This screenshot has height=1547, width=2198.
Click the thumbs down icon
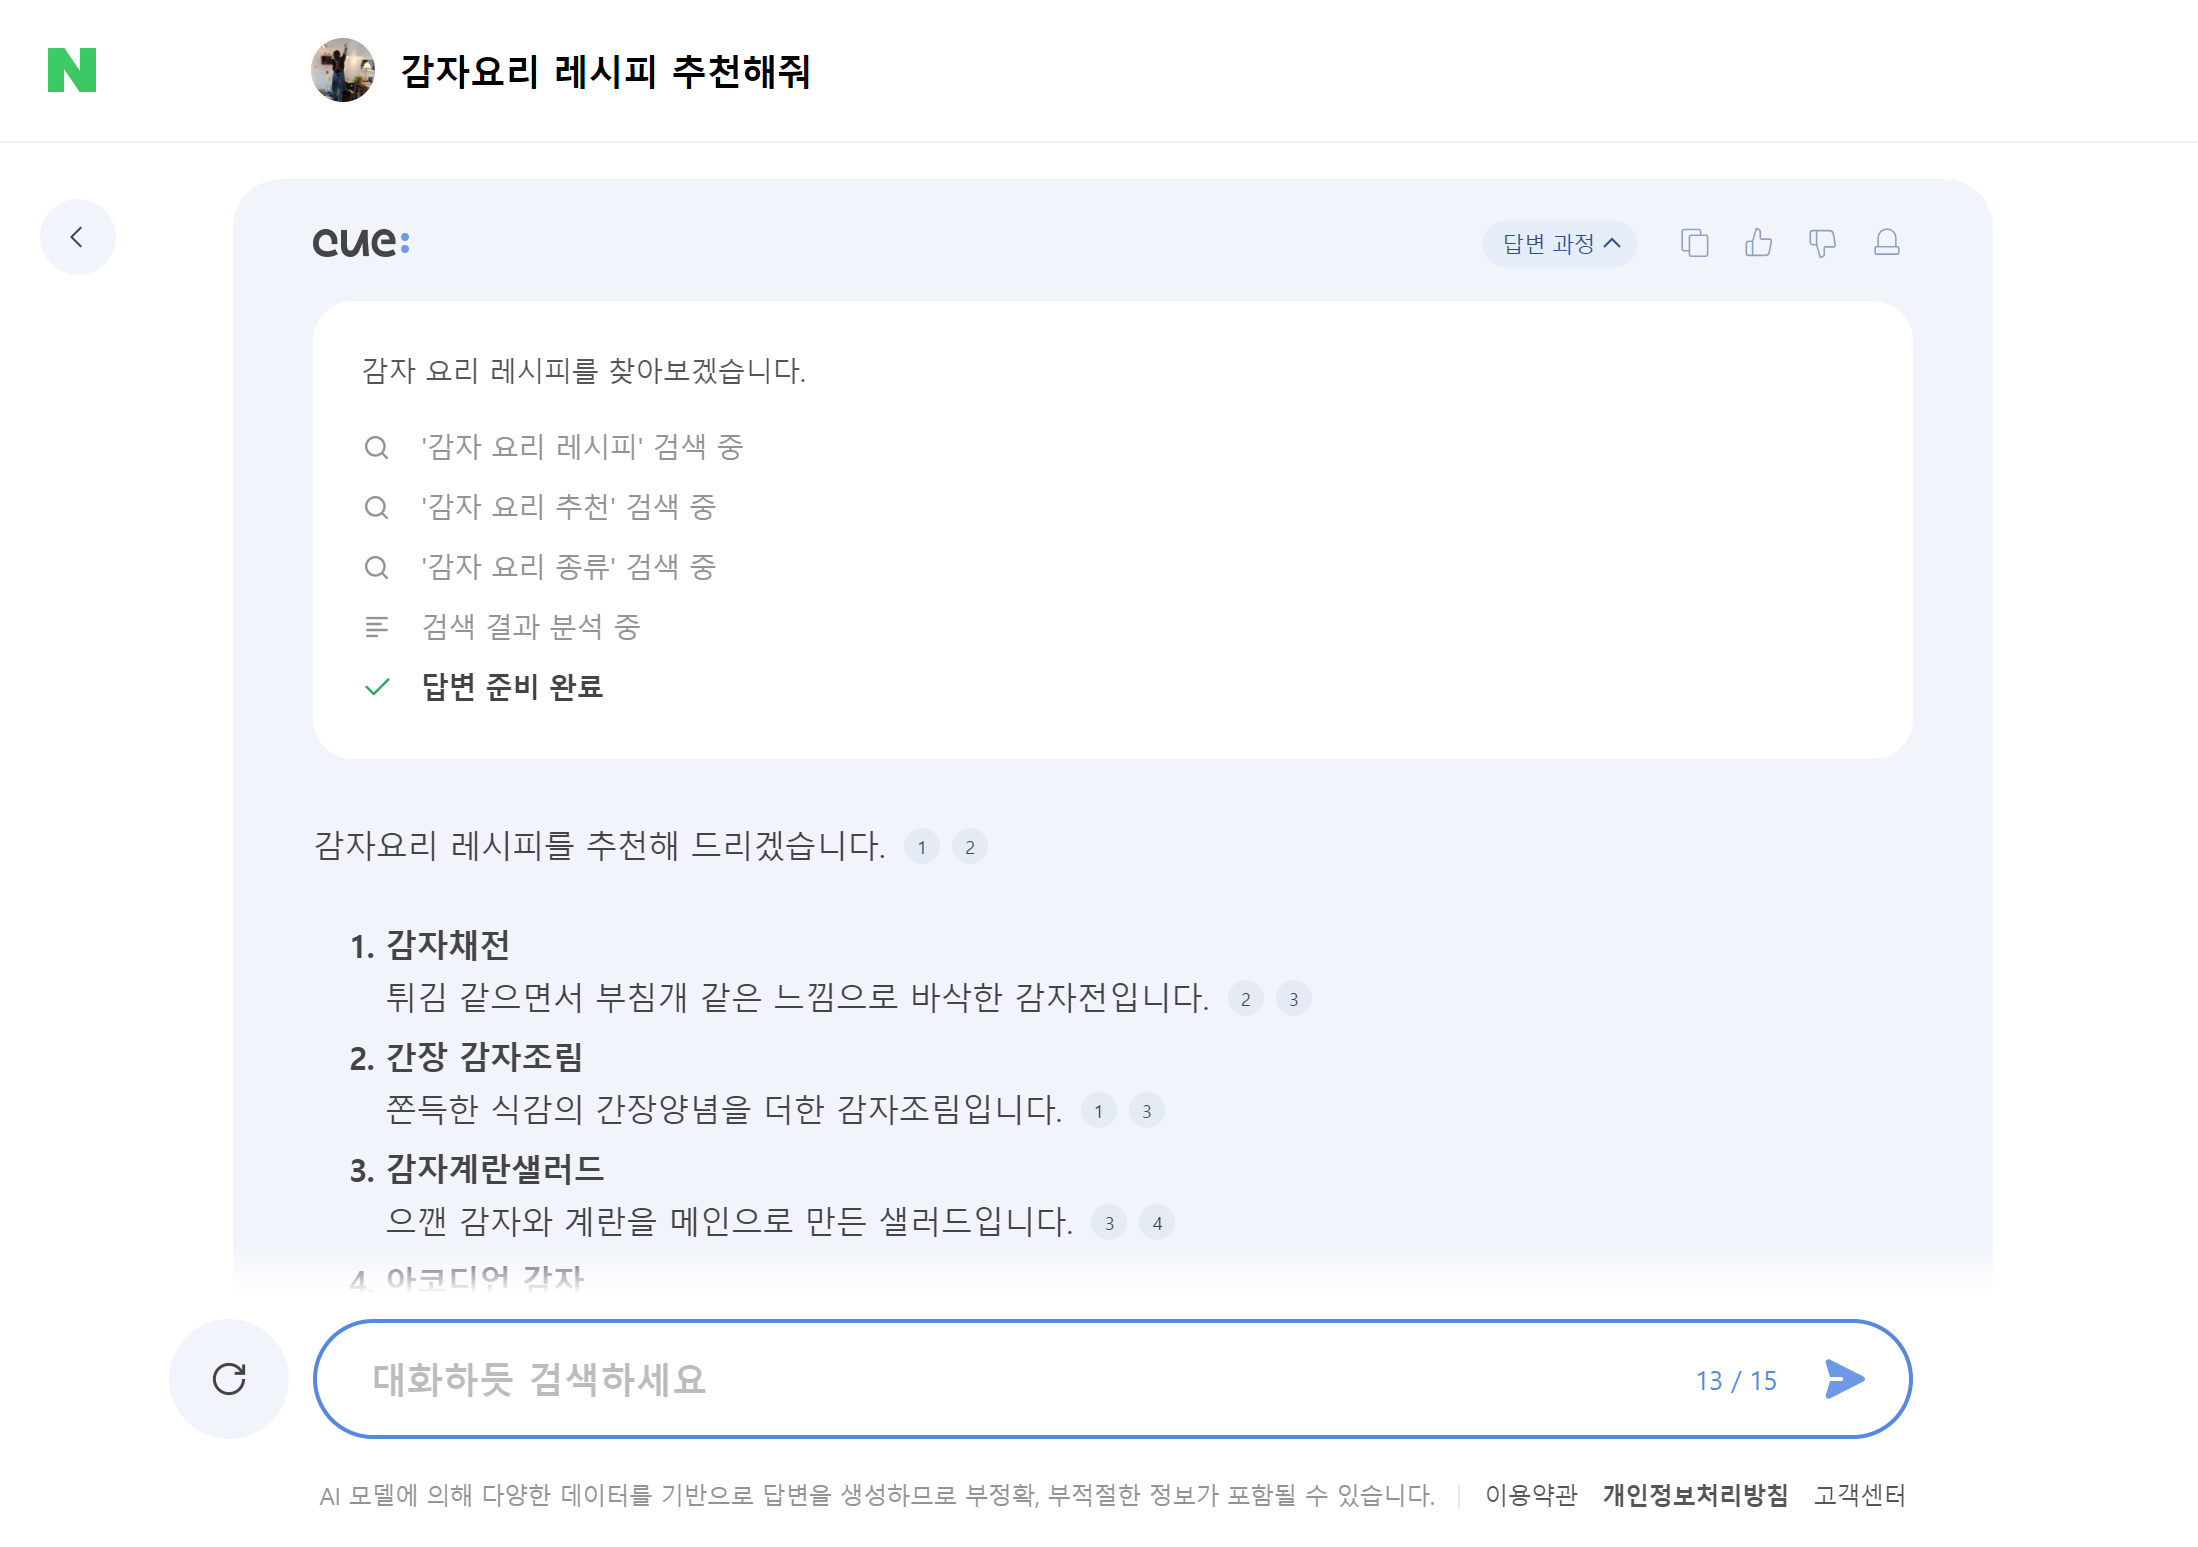[1822, 243]
